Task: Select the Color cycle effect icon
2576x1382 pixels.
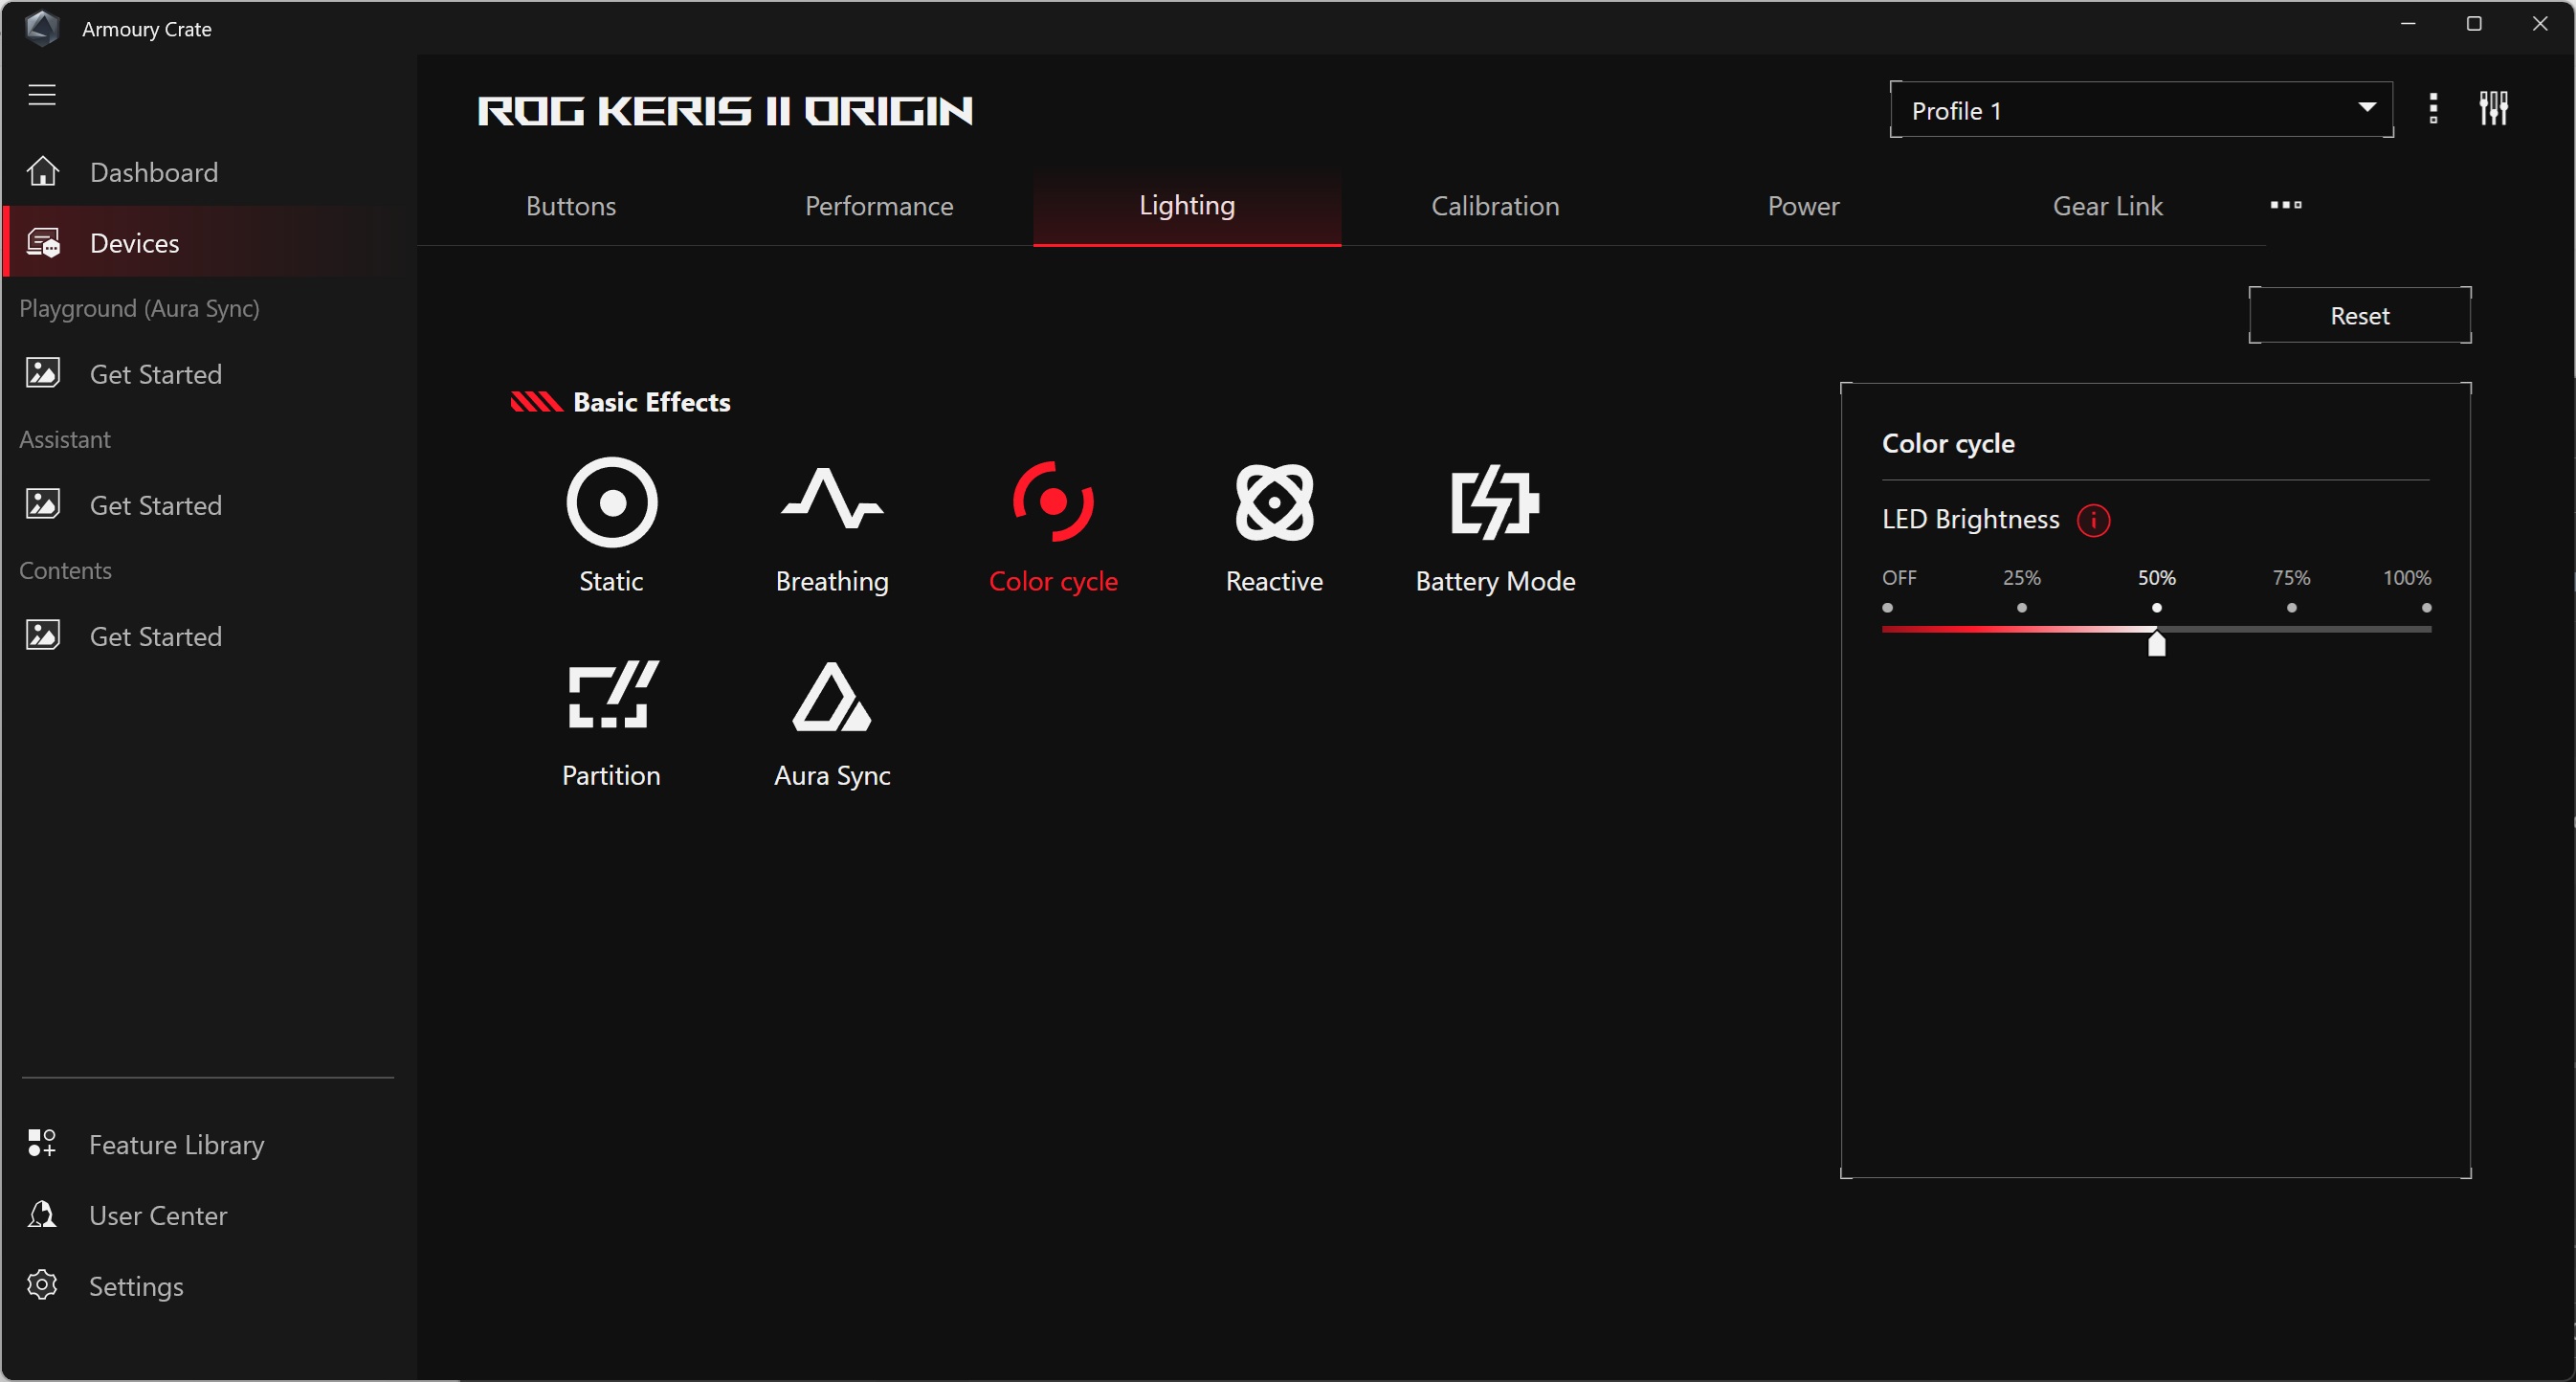Action: [1053, 502]
